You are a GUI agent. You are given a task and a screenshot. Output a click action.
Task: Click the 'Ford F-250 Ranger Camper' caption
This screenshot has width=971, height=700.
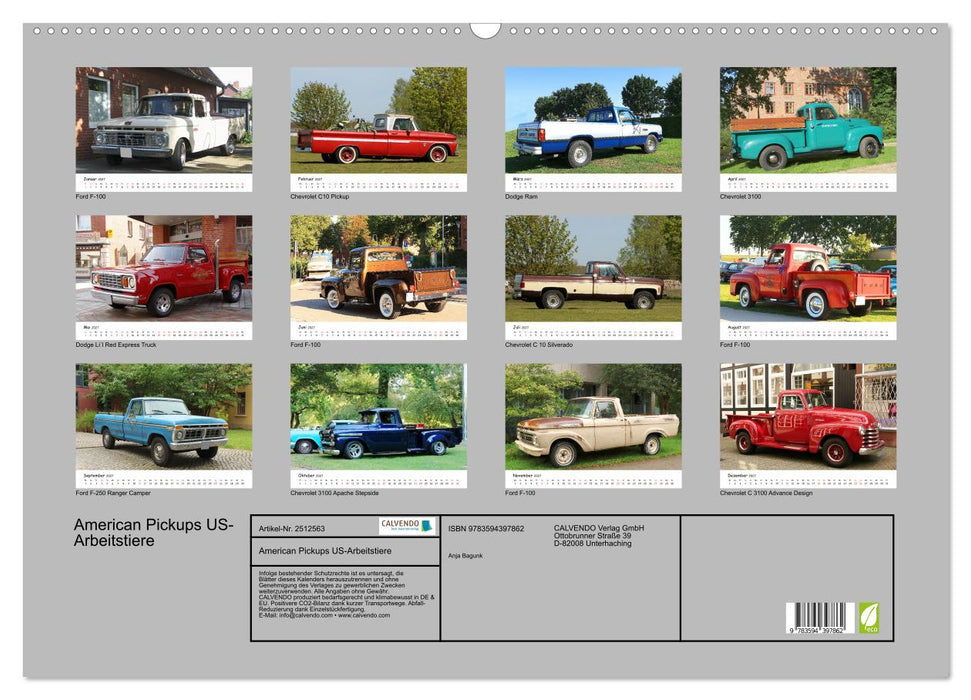(x=113, y=493)
